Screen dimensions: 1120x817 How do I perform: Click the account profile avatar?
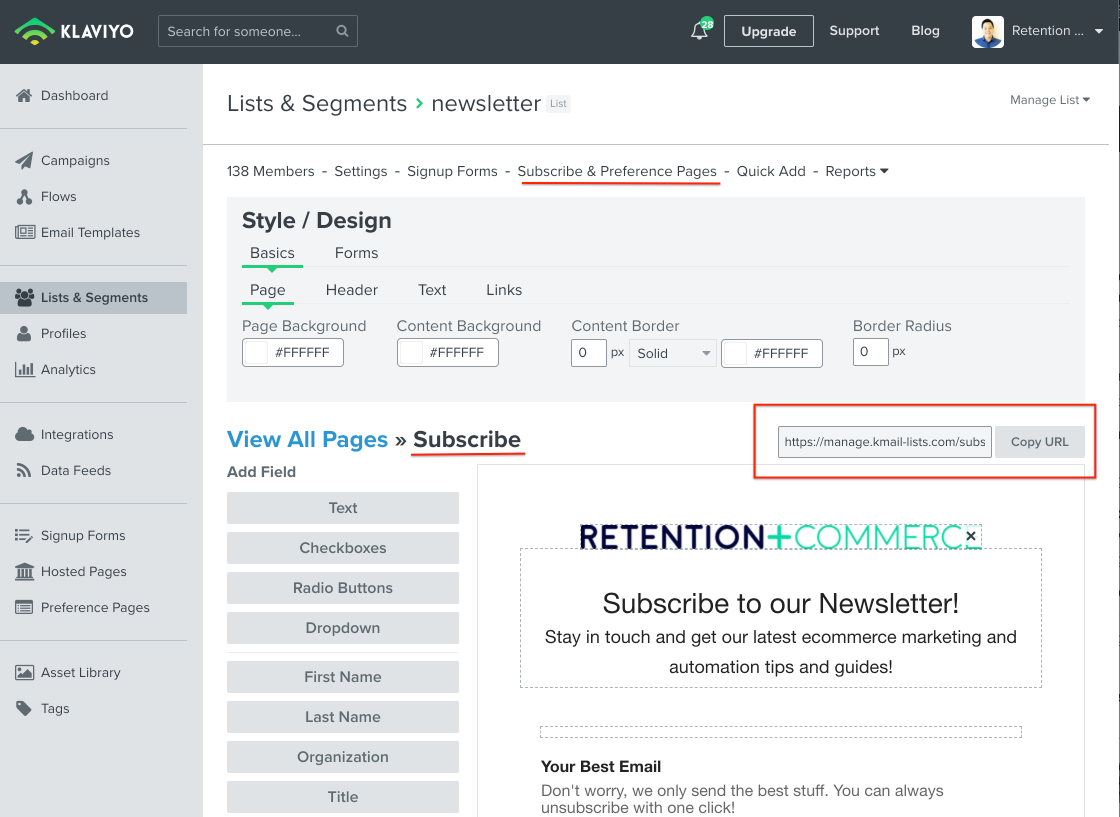click(987, 31)
